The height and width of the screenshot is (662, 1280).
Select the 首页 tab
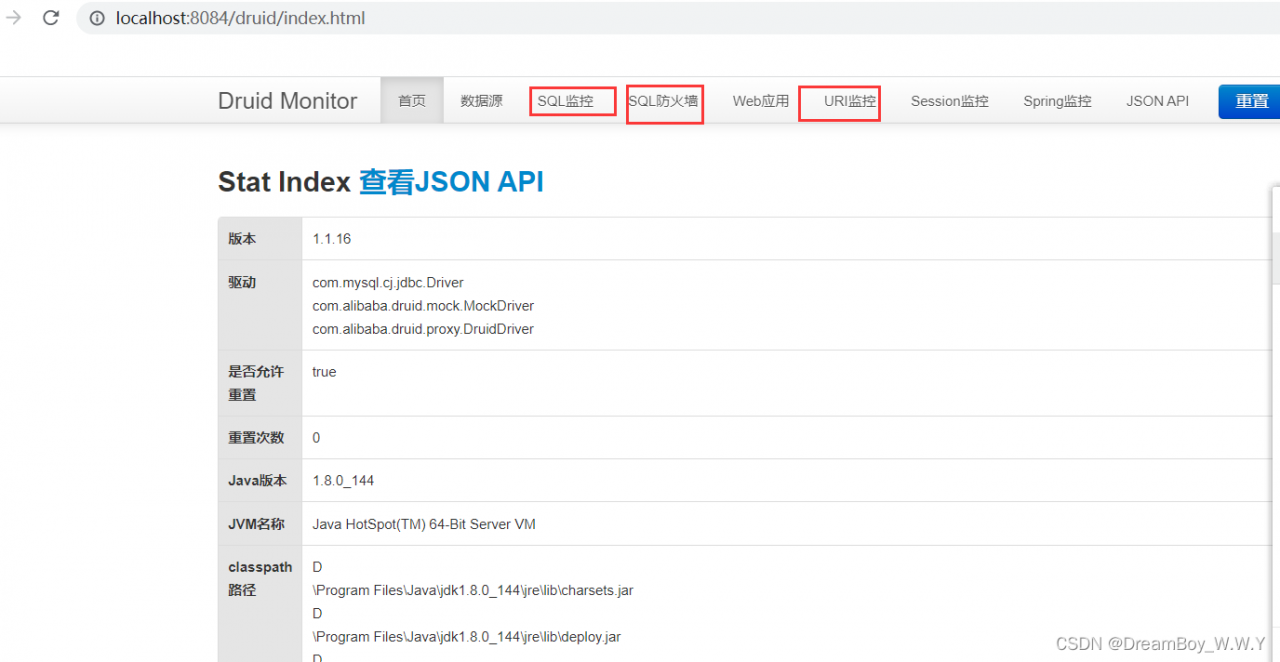[x=412, y=101]
